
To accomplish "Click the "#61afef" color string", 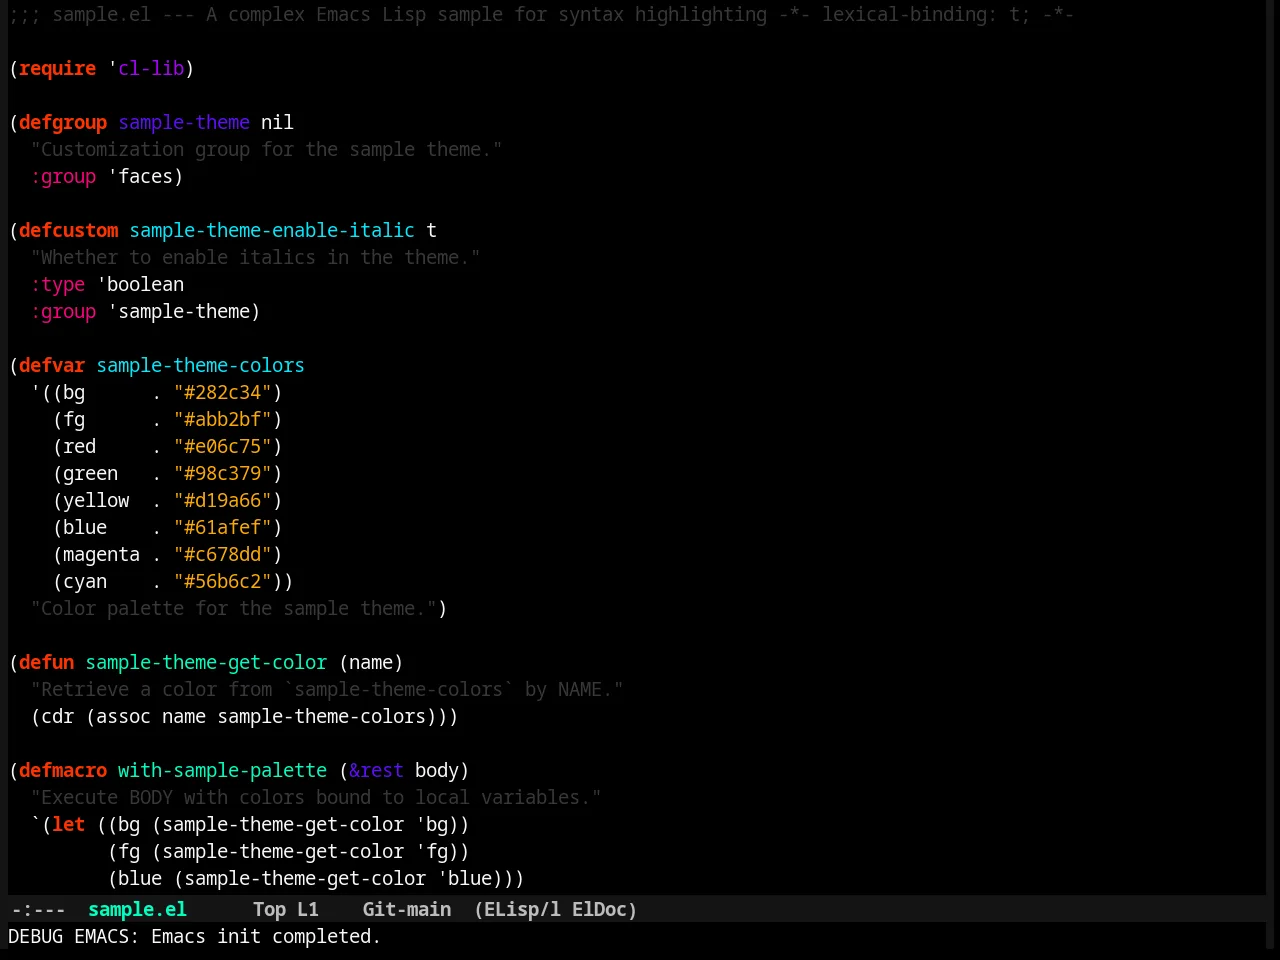I will click(223, 527).
